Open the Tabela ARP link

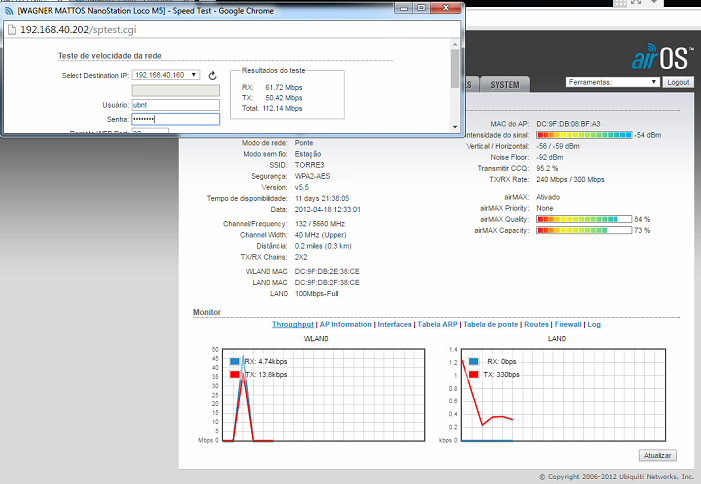click(x=438, y=324)
